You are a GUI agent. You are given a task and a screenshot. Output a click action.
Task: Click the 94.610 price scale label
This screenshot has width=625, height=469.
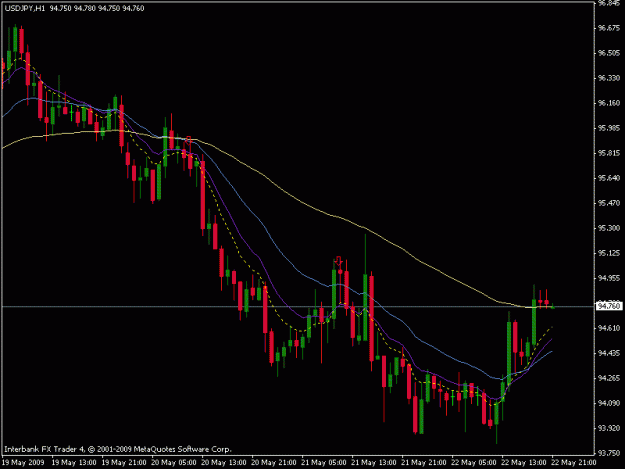click(609, 328)
